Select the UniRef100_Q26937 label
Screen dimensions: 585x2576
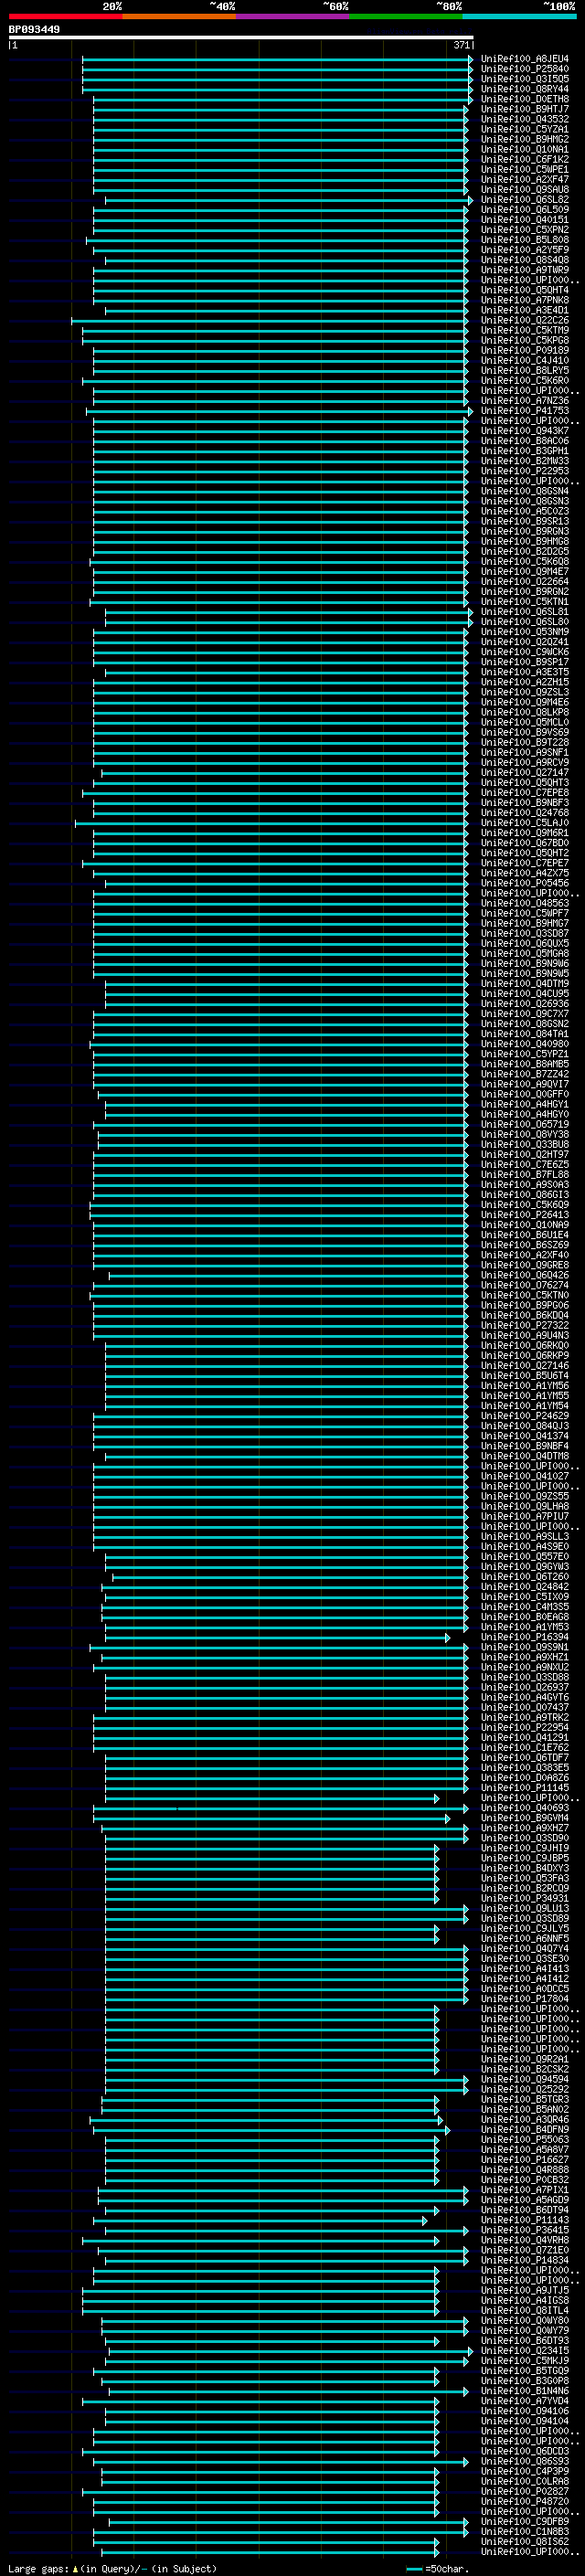(x=525, y=1688)
